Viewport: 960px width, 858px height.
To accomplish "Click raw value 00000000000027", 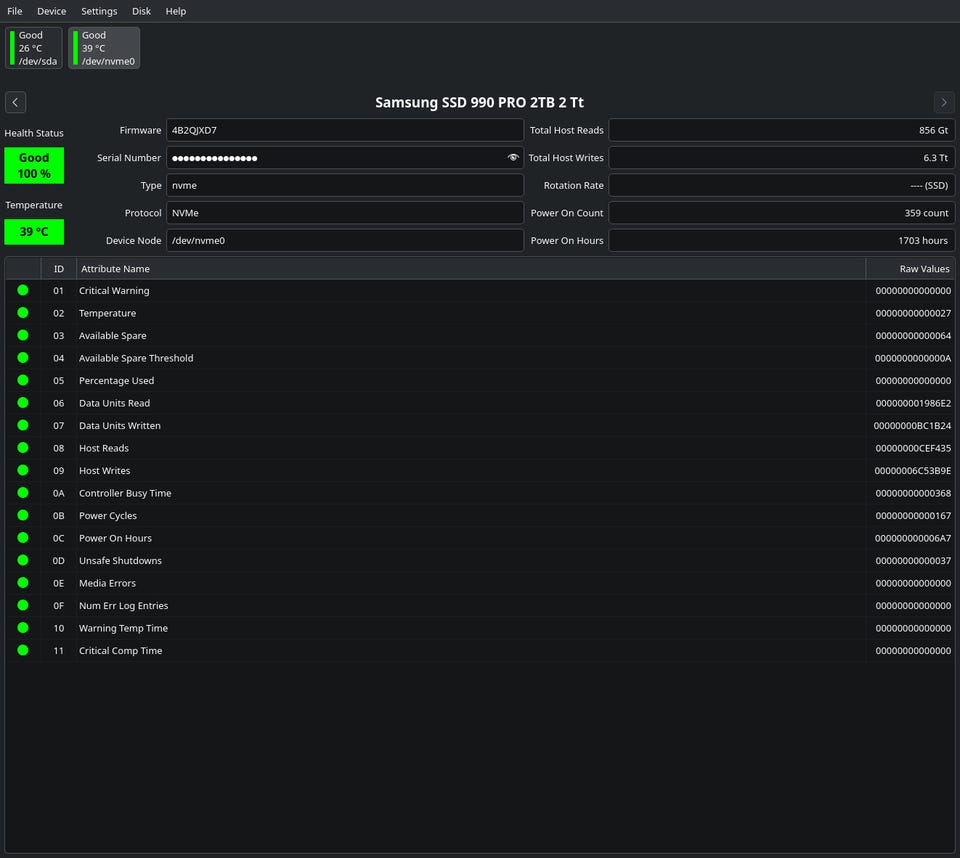I will tap(913, 313).
